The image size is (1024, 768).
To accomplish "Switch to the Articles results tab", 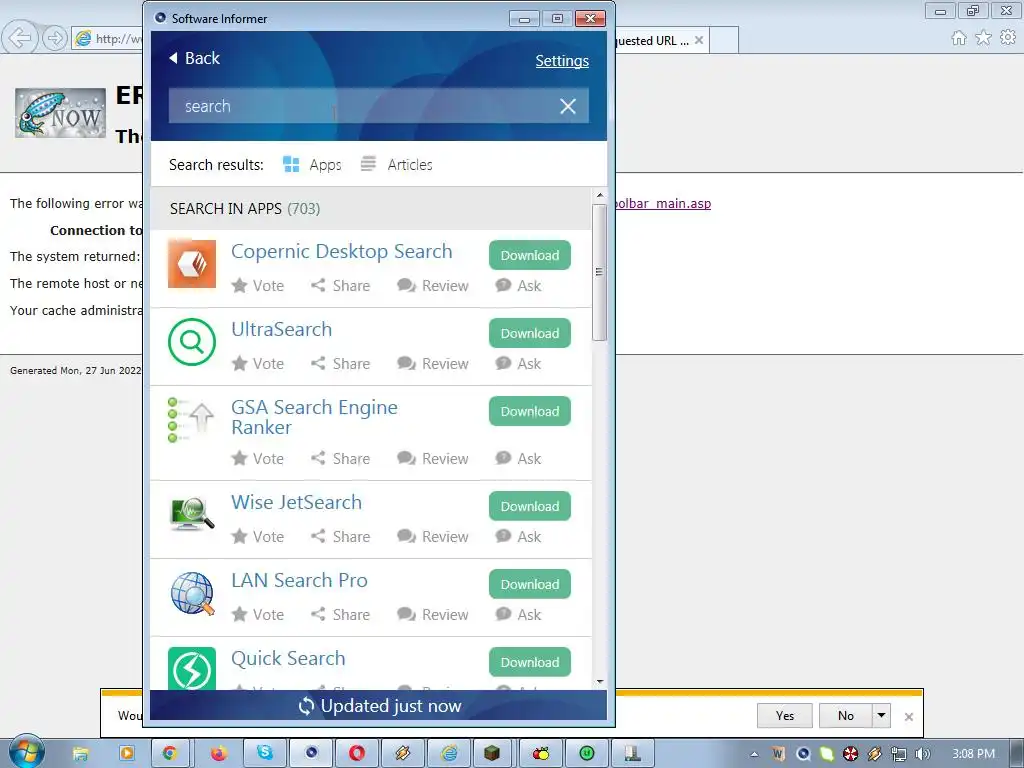I will click(396, 165).
